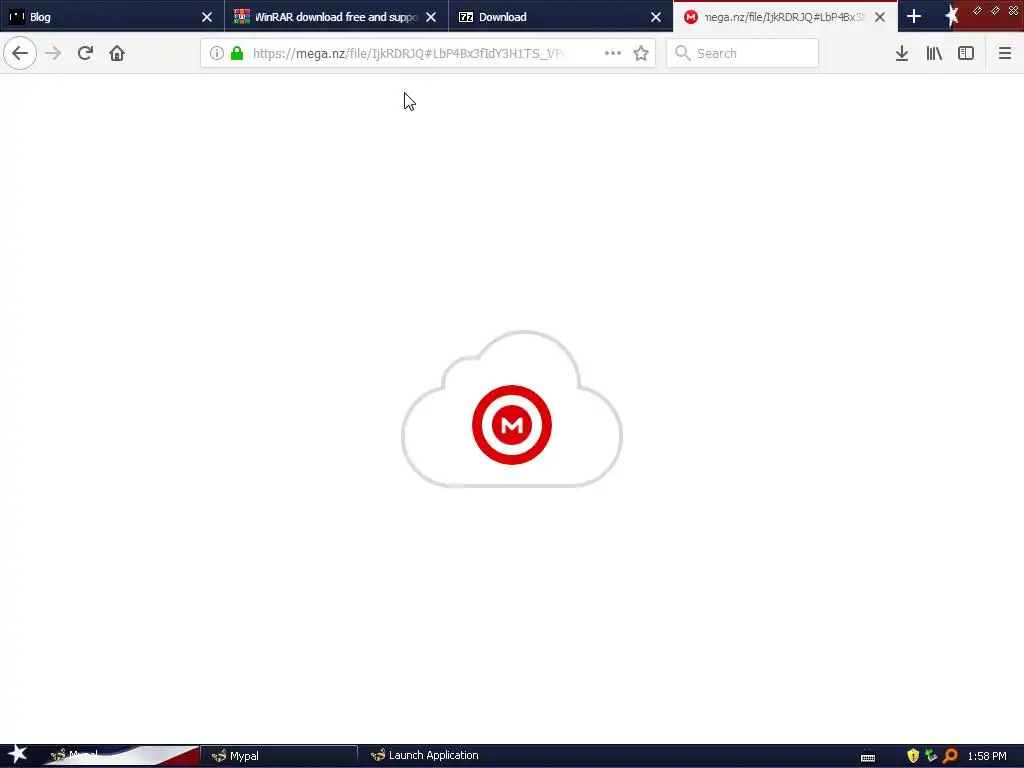The image size is (1024, 768).
Task: Open the on-screen keyboard tray icon
Action: pyautogui.click(x=868, y=756)
